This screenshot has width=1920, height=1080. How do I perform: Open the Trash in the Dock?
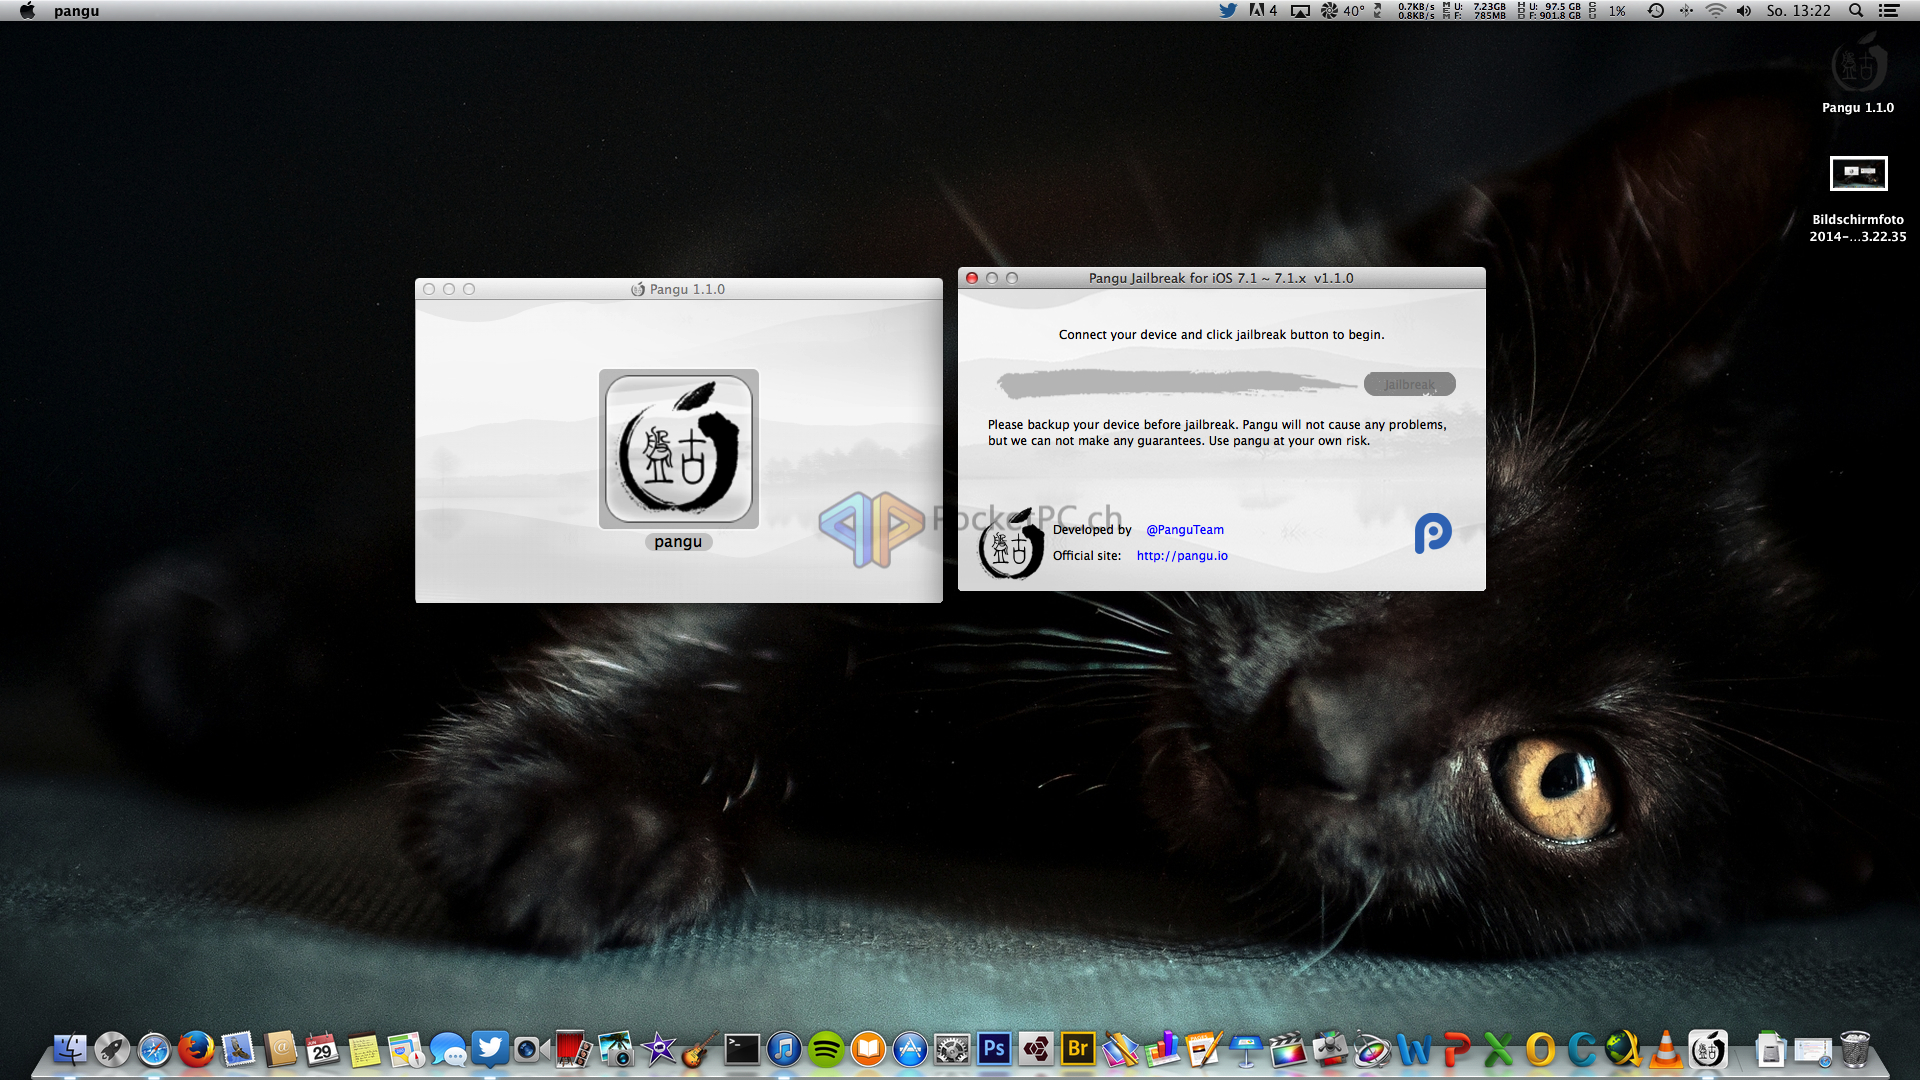[x=1855, y=1049]
